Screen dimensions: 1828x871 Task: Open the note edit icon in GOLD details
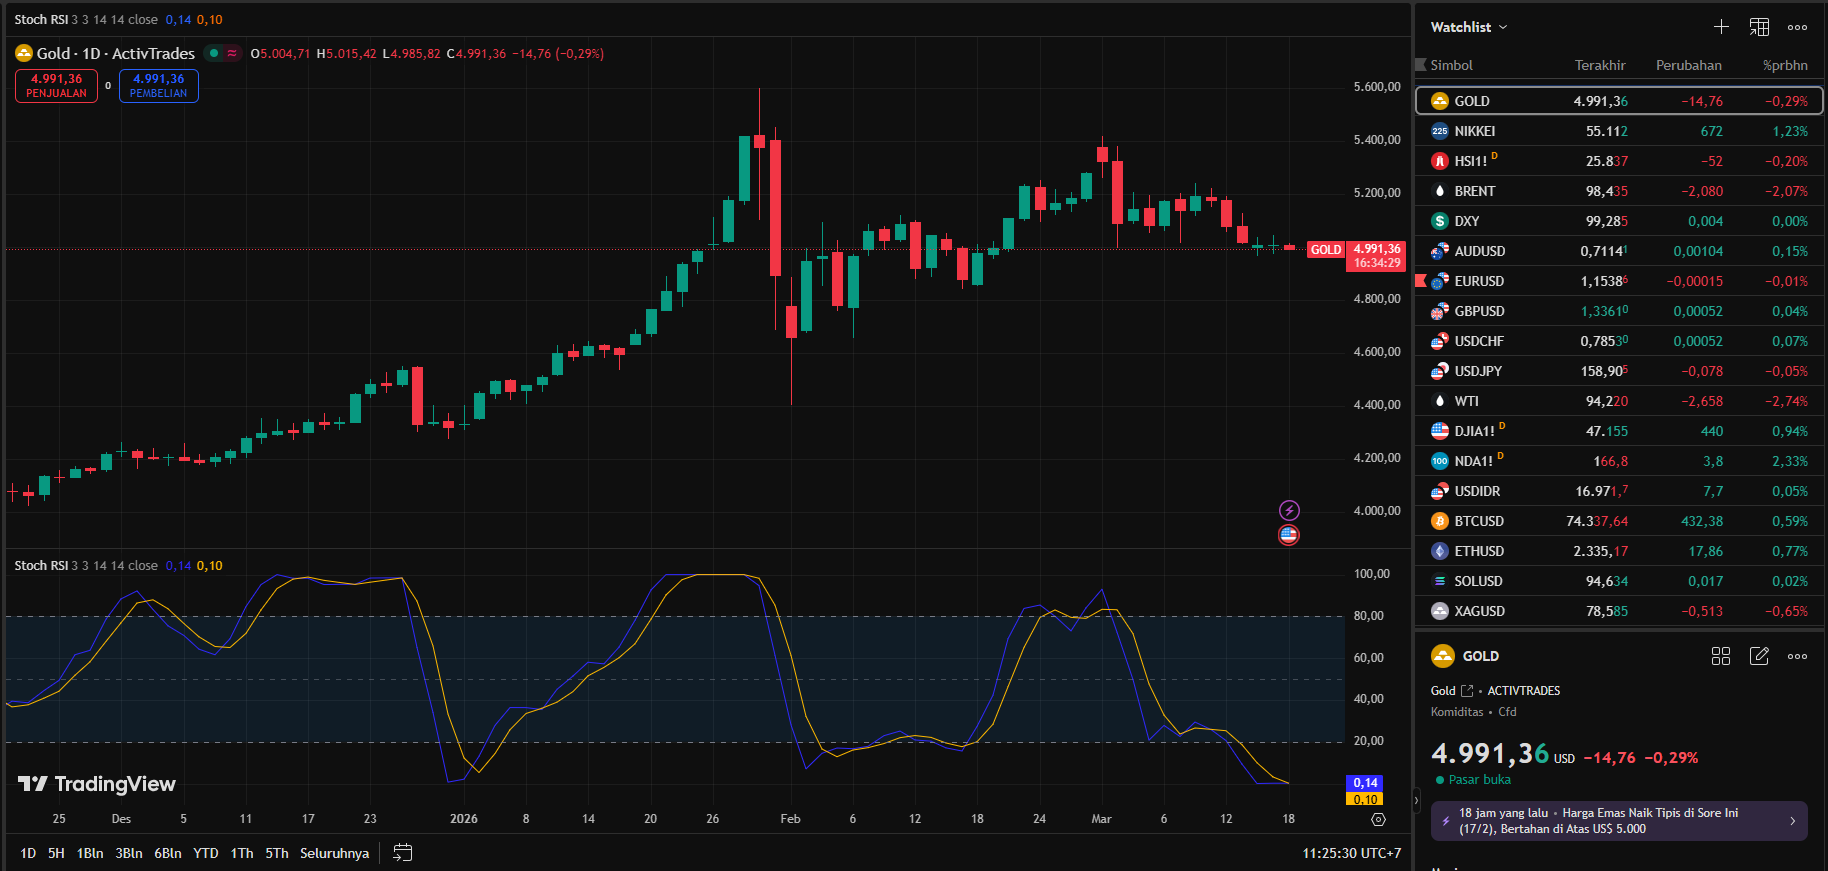click(1759, 656)
